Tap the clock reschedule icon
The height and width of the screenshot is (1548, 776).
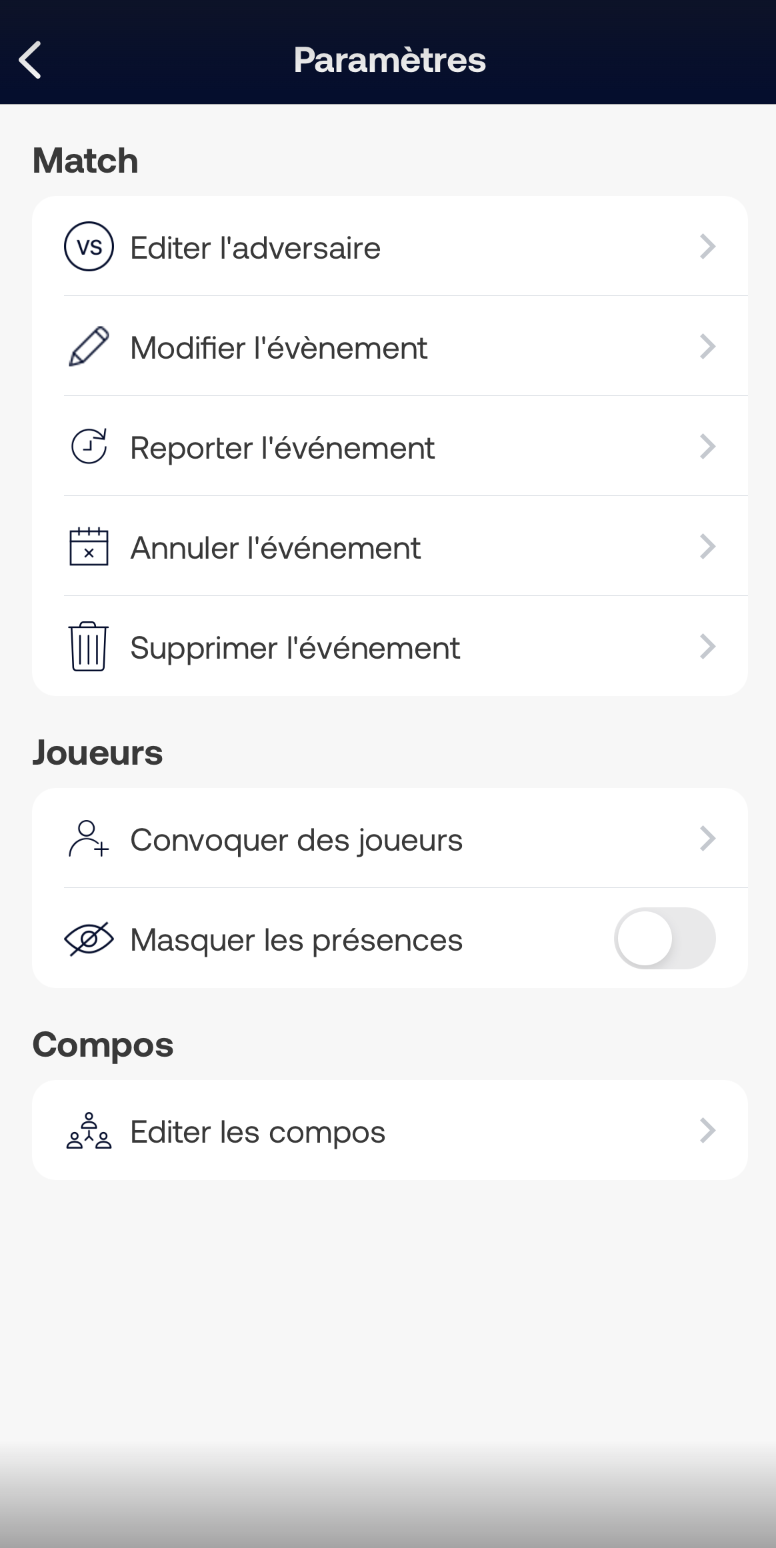[89, 447]
